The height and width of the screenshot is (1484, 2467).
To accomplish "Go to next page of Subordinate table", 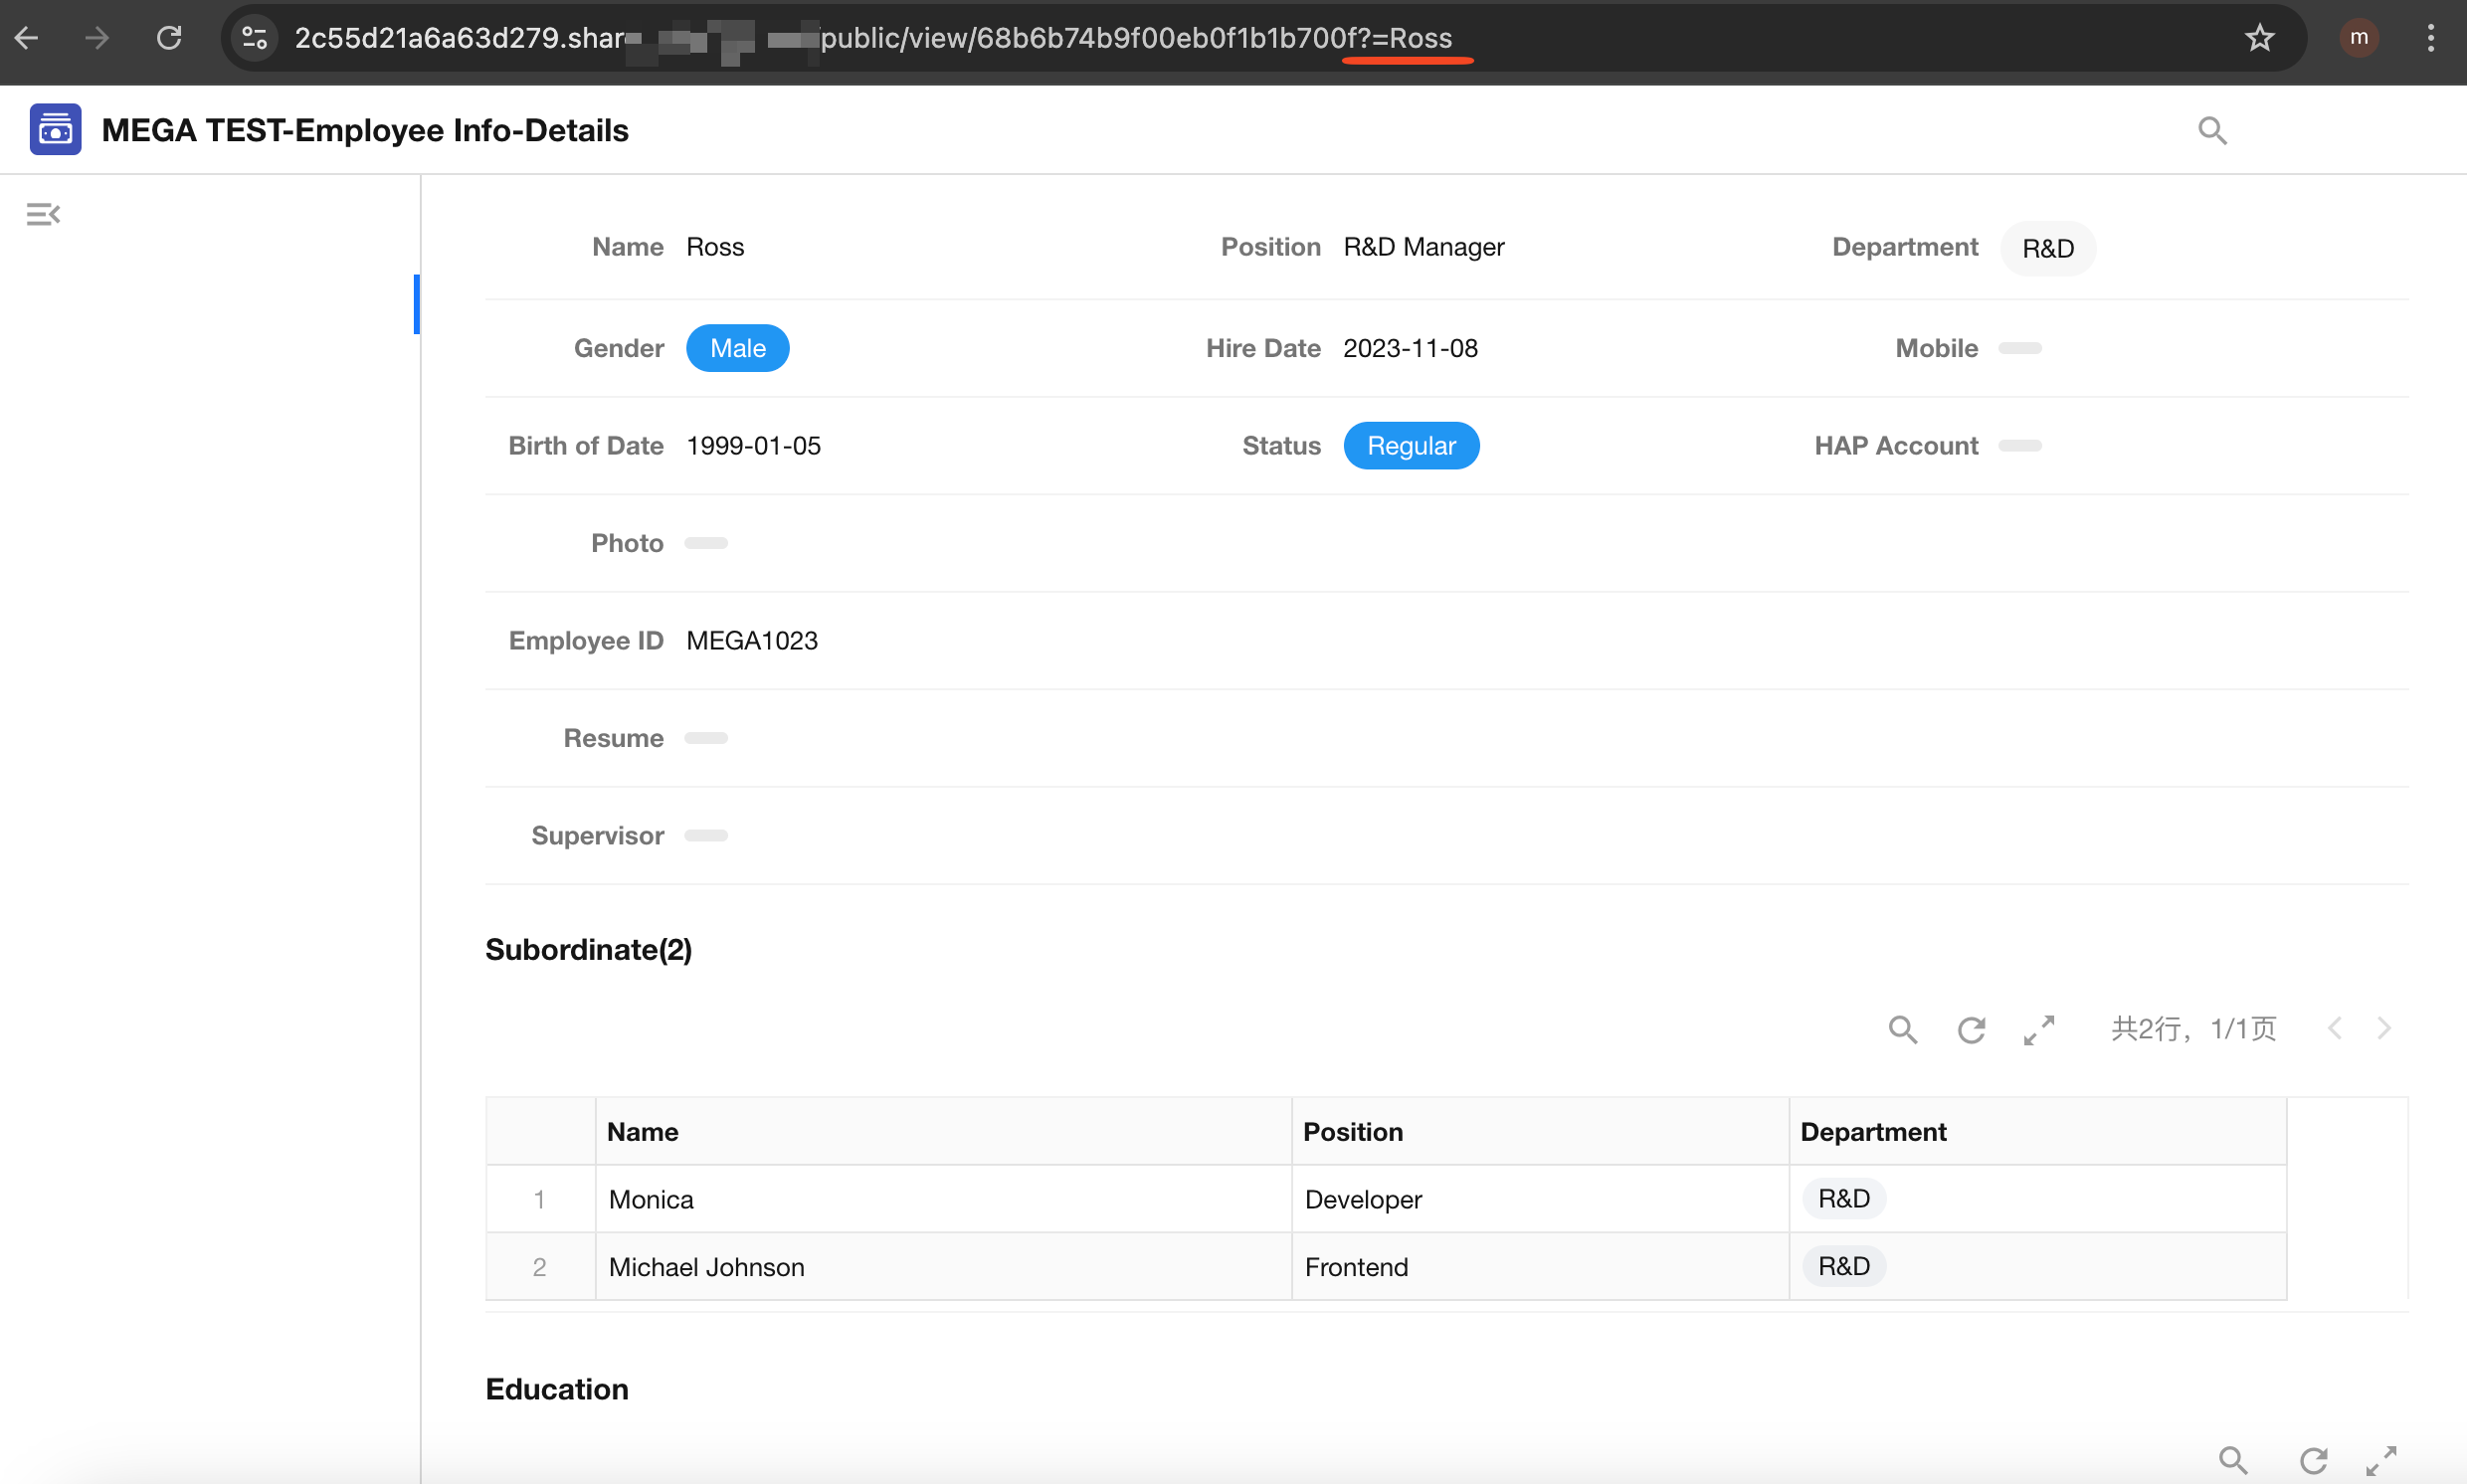I will tap(2384, 1028).
